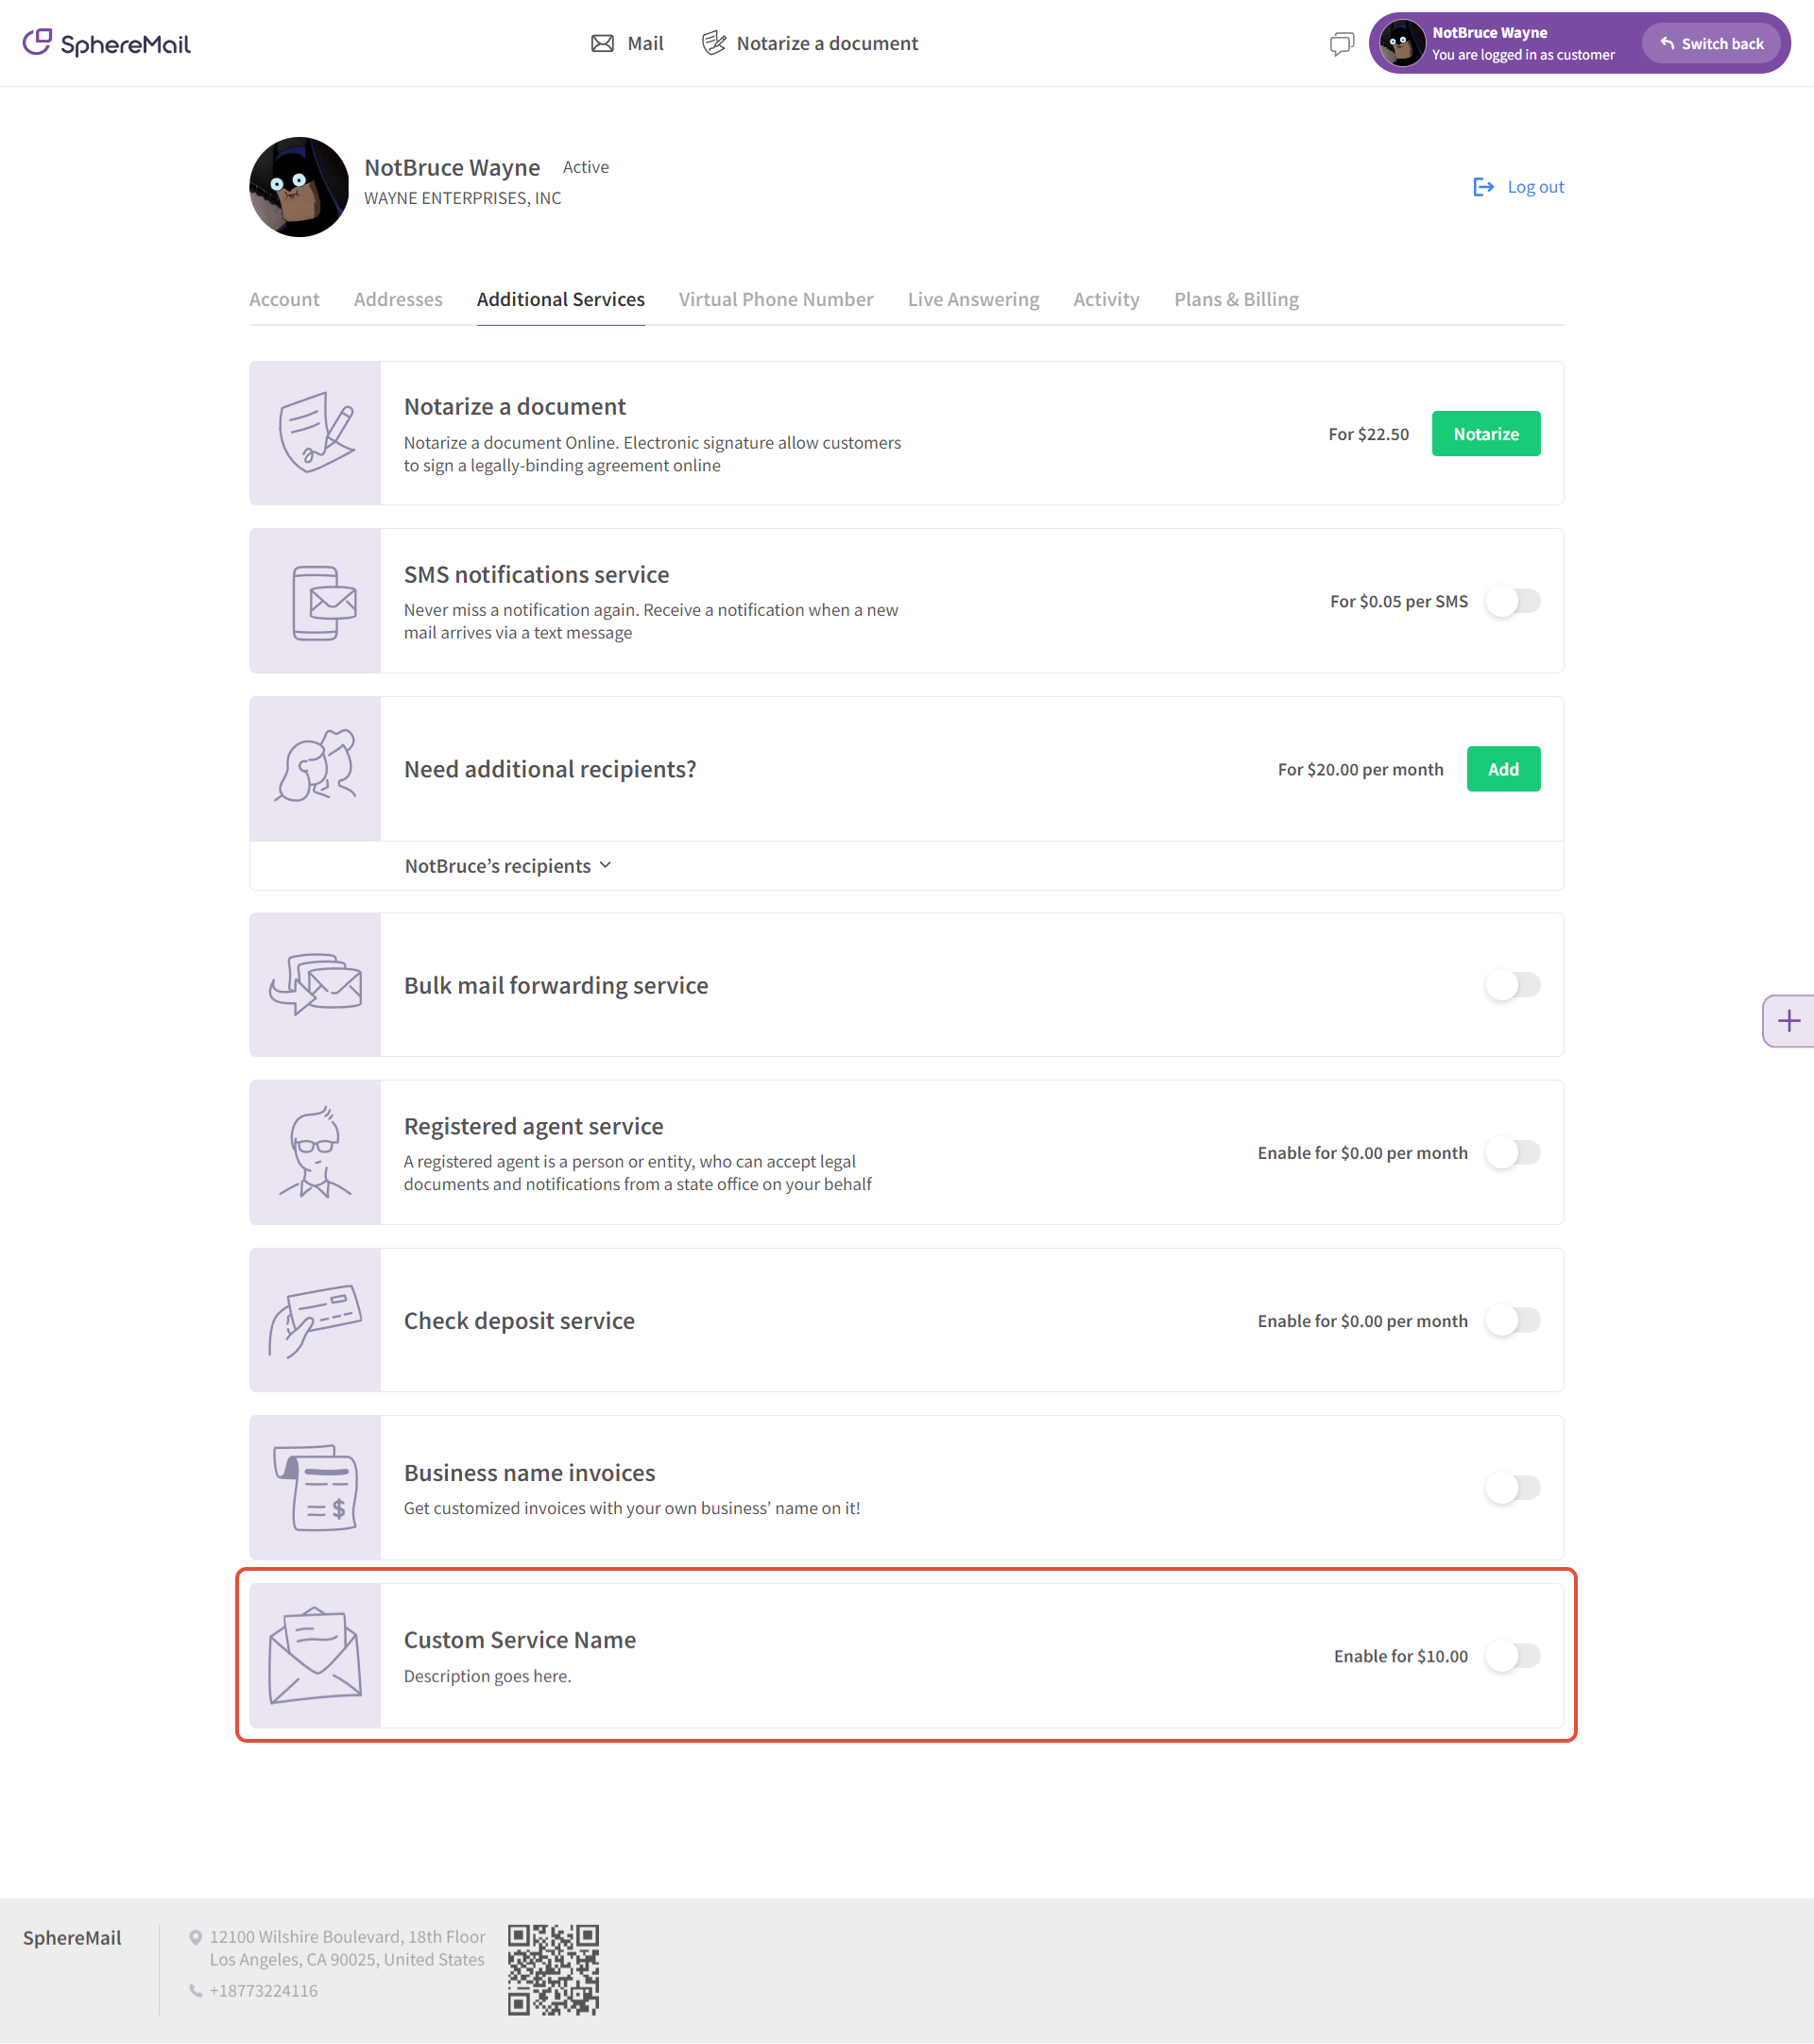Enable the Custom Service Name toggle

pos(1512,1656)
